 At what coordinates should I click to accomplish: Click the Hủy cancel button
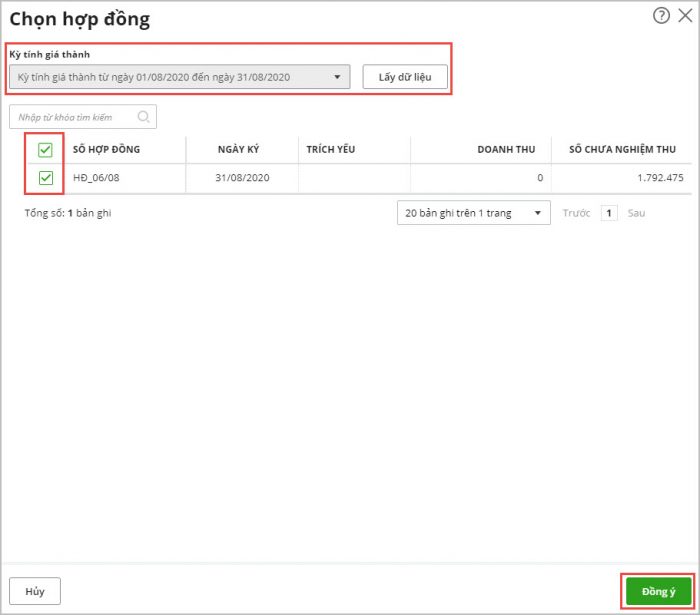click(x=35, y=591)
